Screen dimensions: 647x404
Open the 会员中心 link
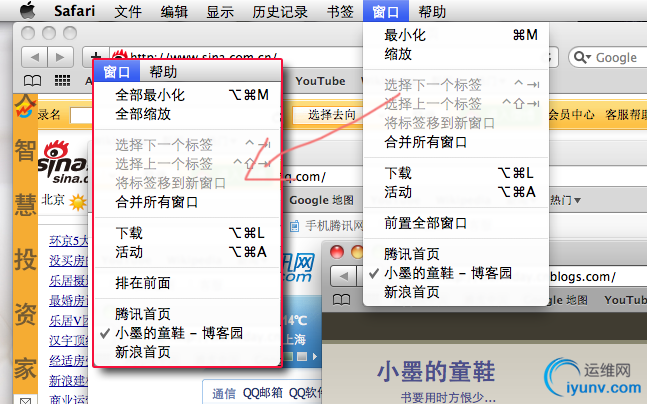tap(571, 114)
